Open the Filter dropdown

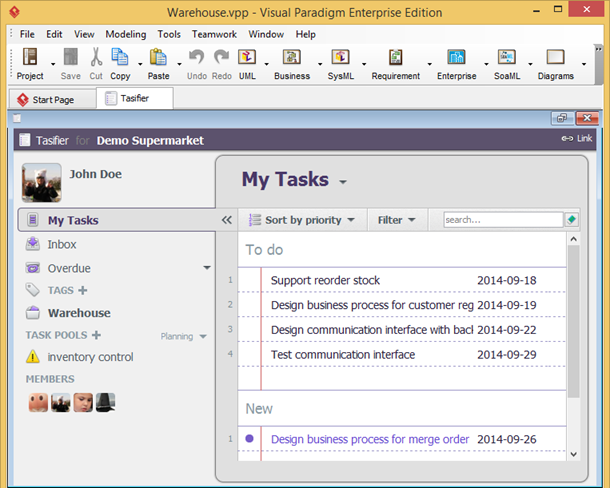pyautogui.click(x=397, y=220)
